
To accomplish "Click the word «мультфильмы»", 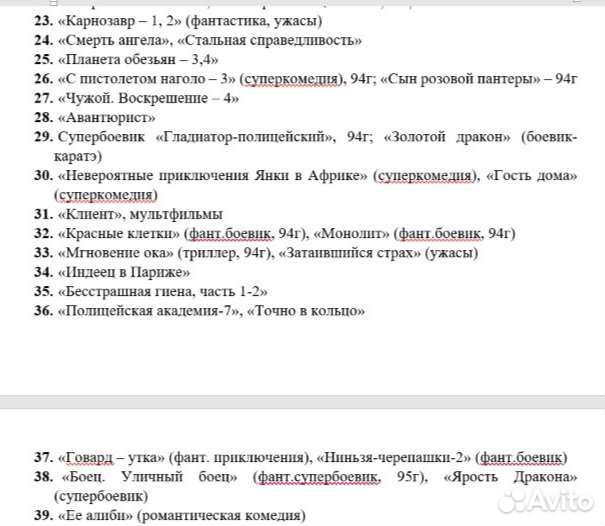I will click(x=176, y=214).
